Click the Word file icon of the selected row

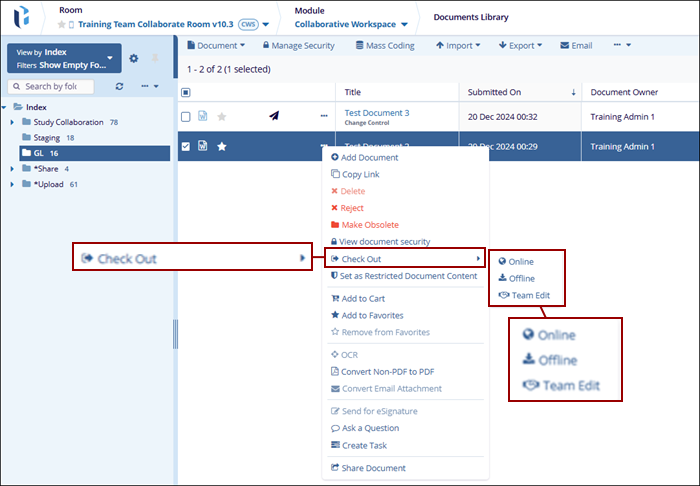click(203, 146)
